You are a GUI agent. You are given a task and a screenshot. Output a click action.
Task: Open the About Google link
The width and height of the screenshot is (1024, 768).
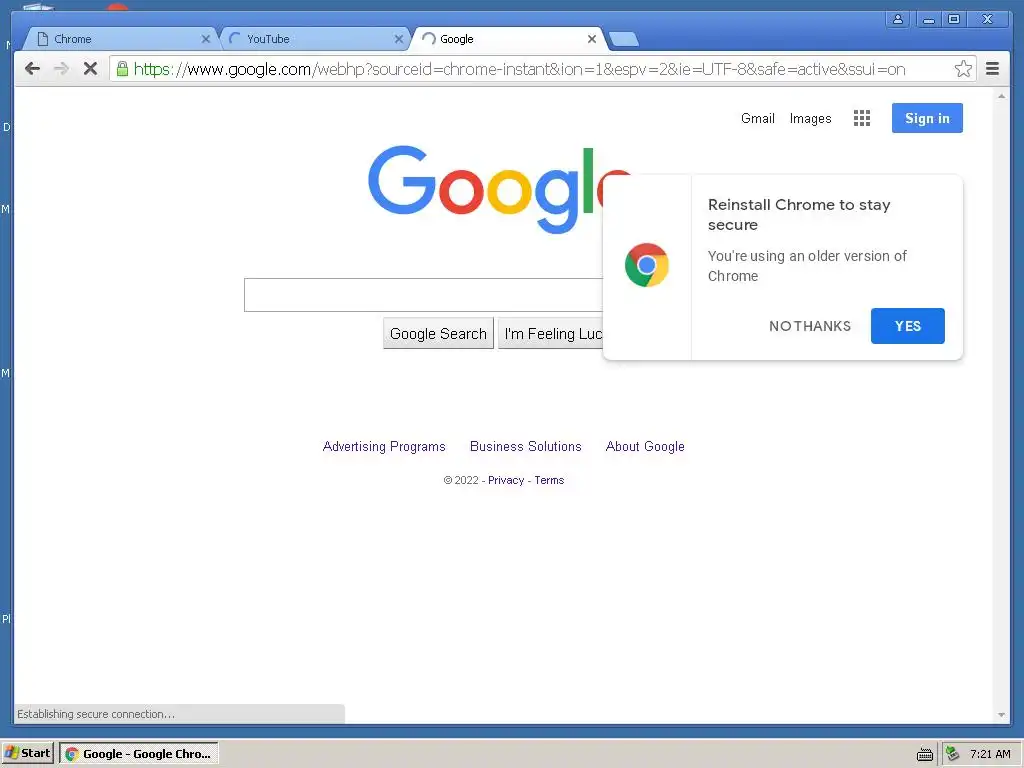[x=645, y=447]
